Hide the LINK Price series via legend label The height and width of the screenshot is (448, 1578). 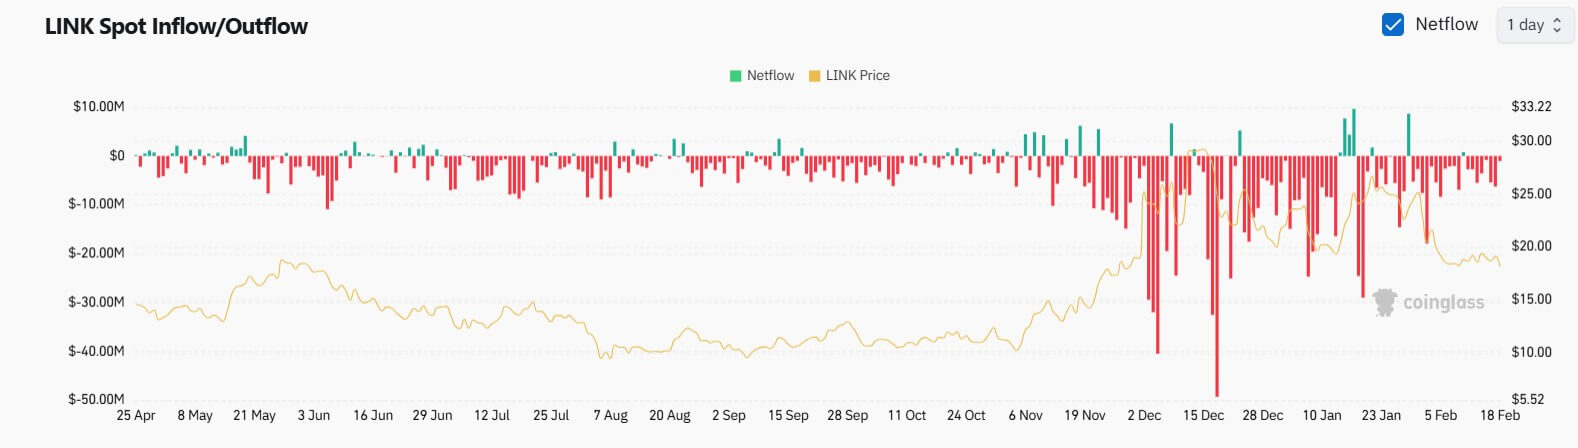coord(857,76)
